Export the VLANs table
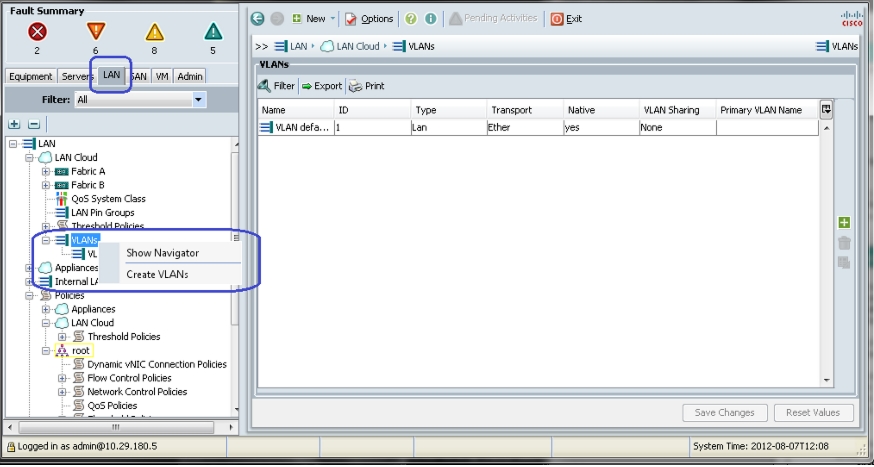Image resolution: width=874 pixels, height=467 pixels. tap(322, 86)
